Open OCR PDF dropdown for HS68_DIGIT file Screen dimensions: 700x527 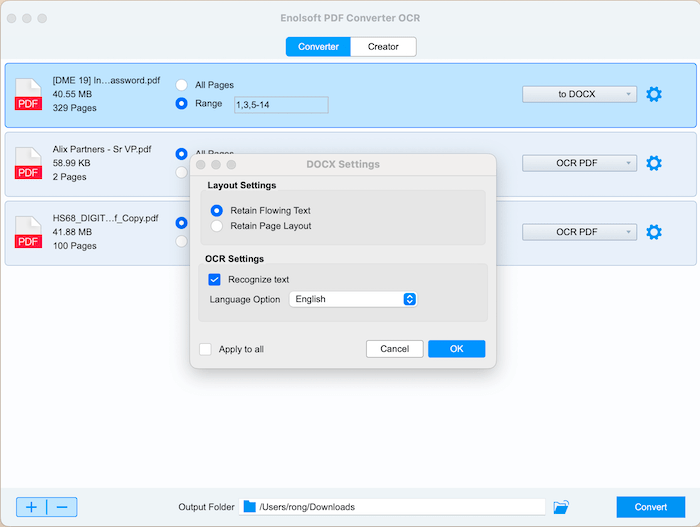point(579,232)
